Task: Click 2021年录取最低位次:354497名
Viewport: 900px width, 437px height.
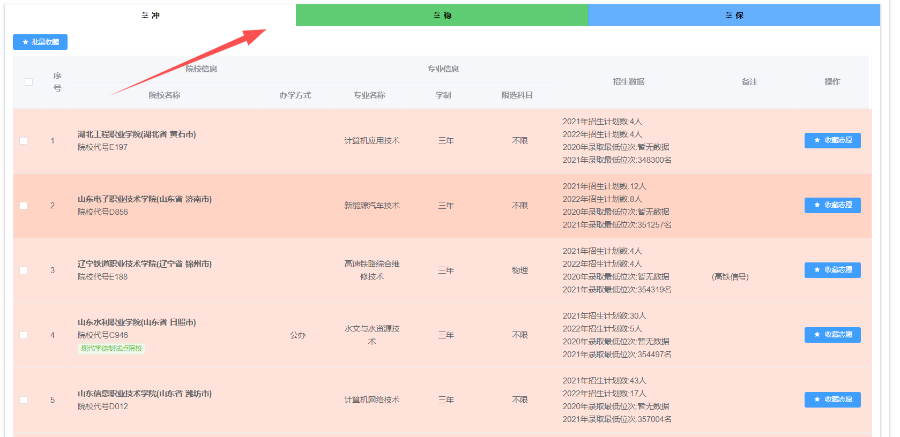Action: click(617, 354)
